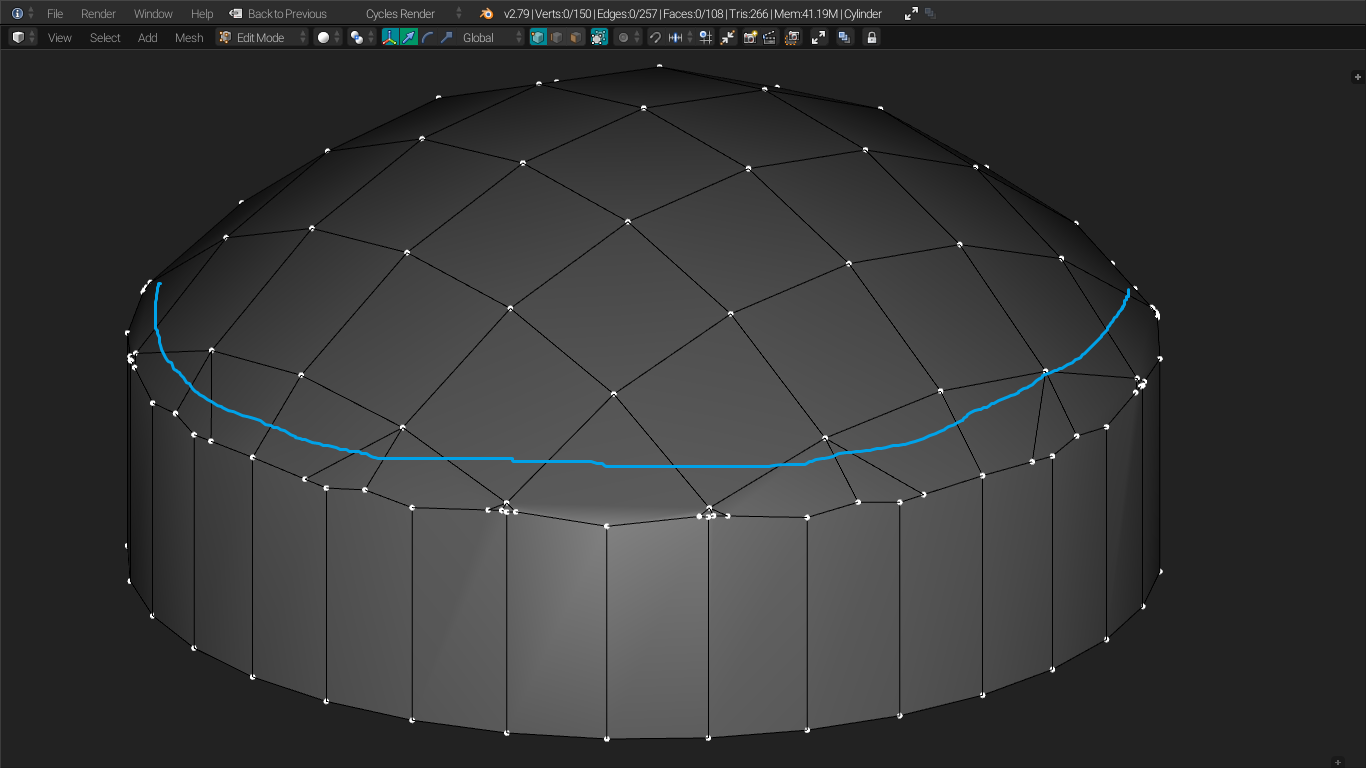Open pivot point selector
Viewport: 1366px width, 768px height.
(x=361, y=37)
